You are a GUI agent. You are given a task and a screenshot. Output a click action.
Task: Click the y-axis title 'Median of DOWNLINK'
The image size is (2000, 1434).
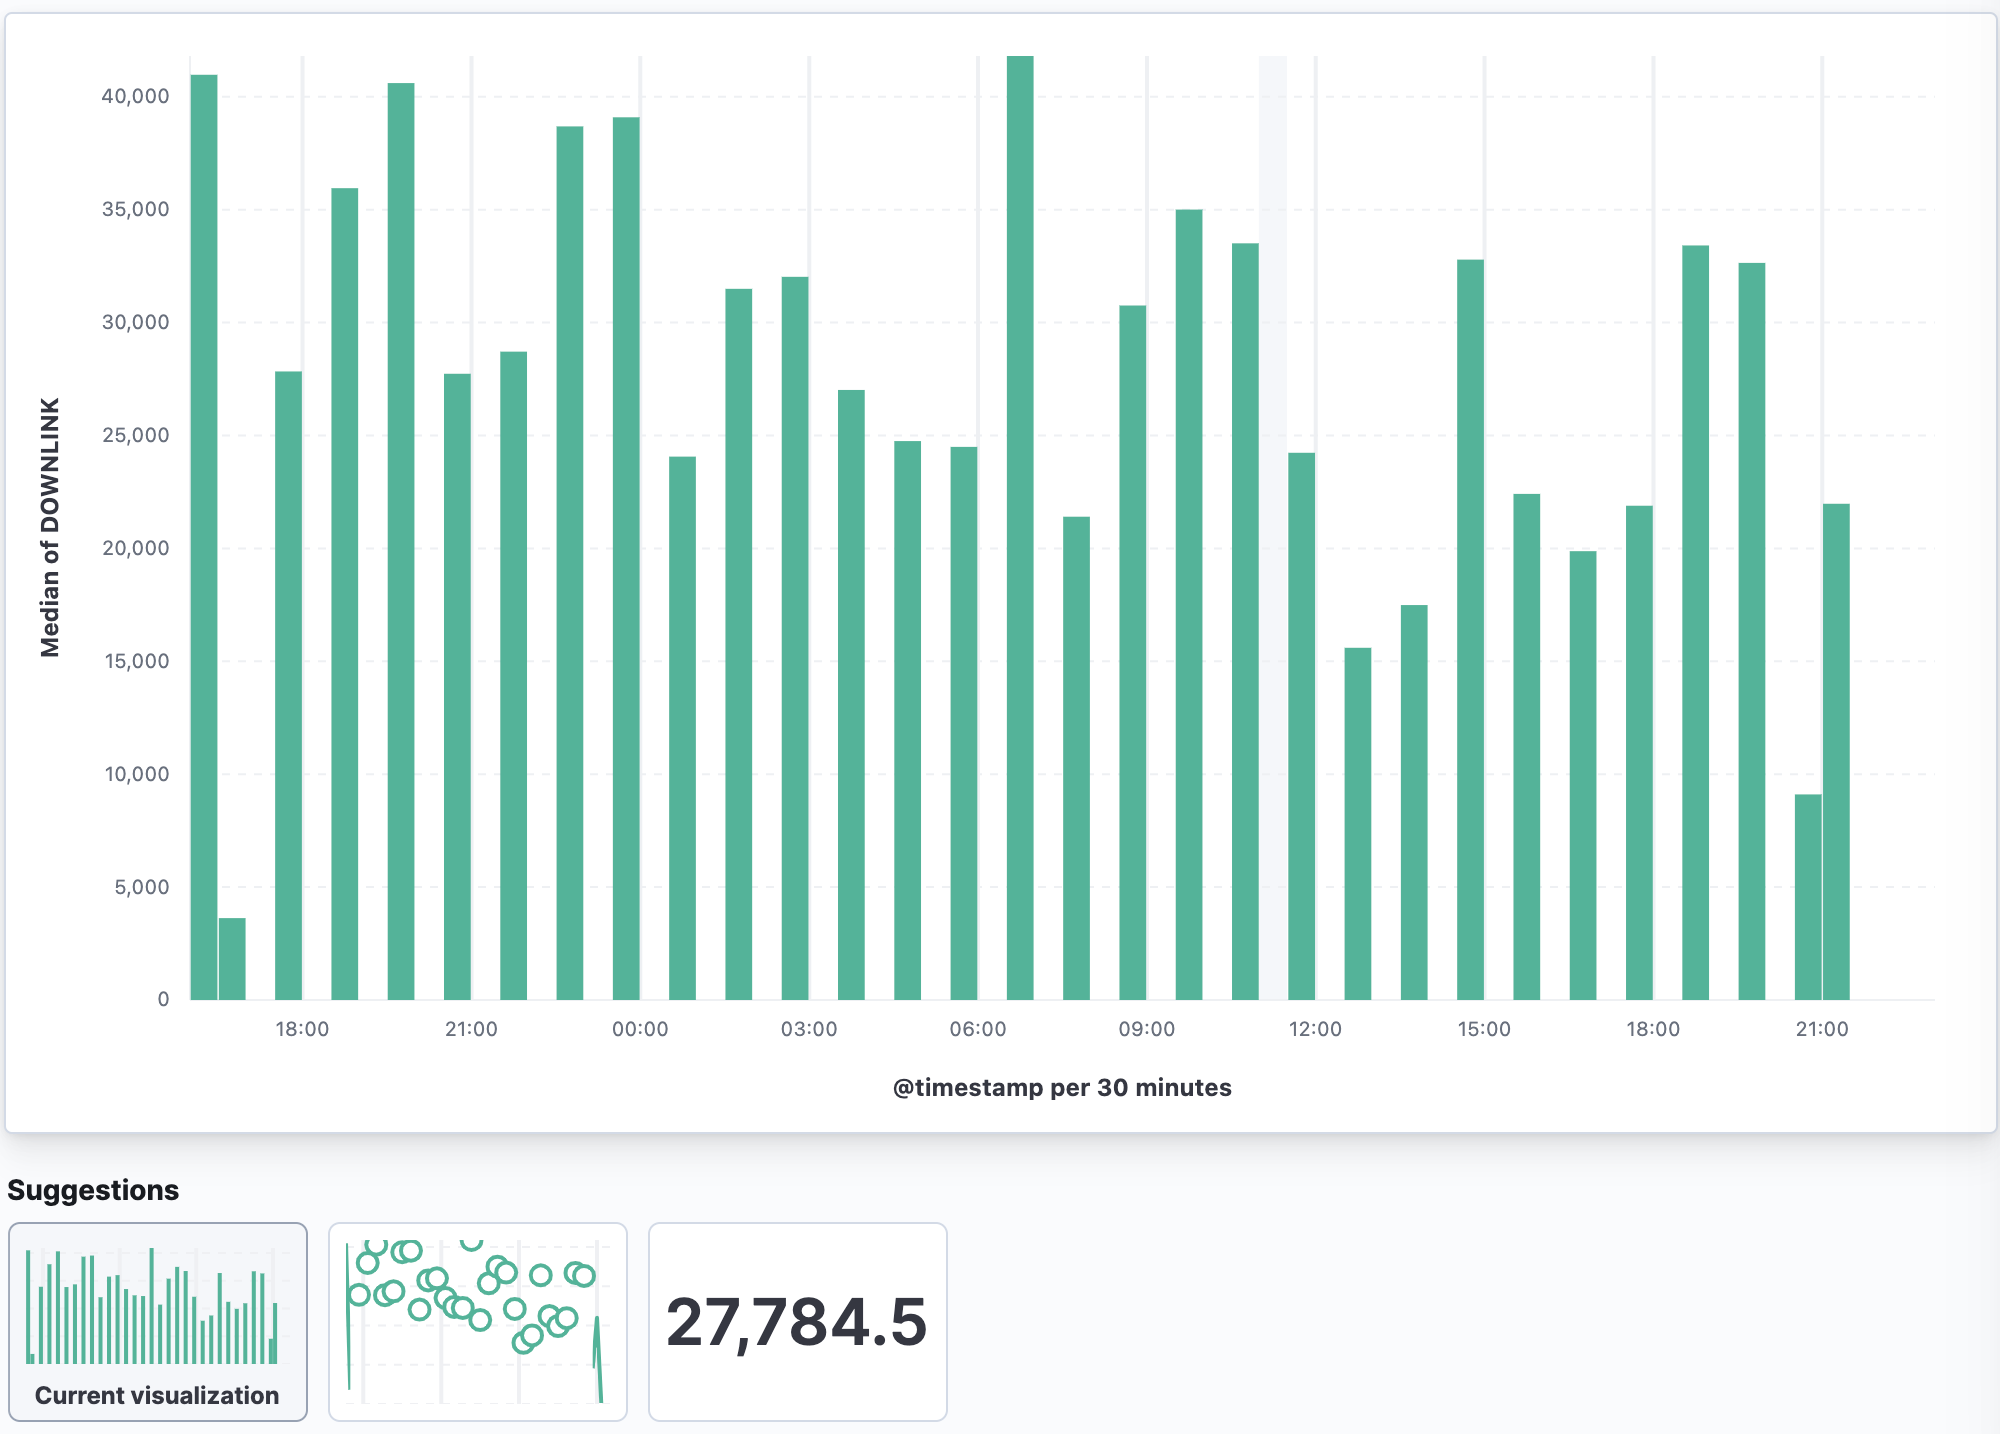[x=50, y=527]
